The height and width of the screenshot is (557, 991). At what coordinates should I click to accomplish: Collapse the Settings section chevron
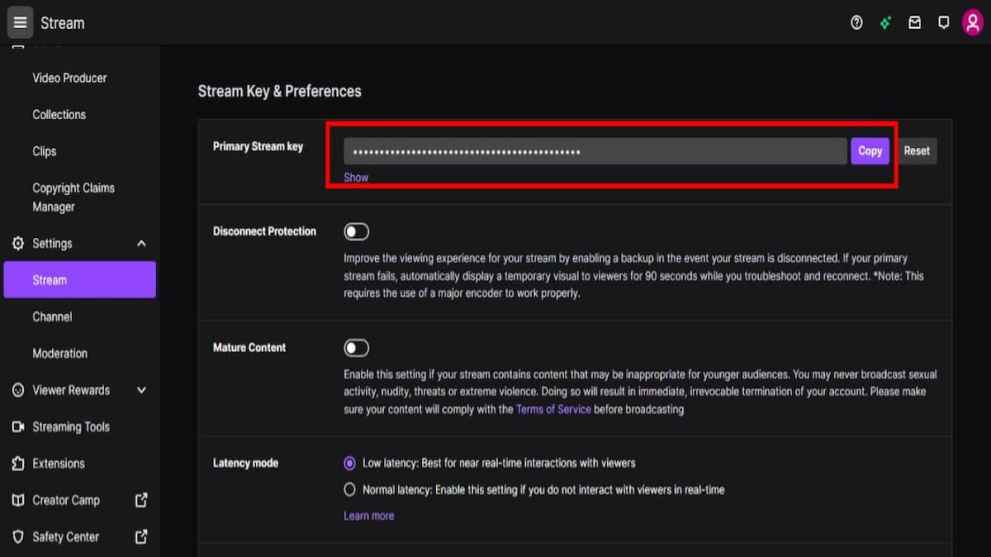[141, 244]
